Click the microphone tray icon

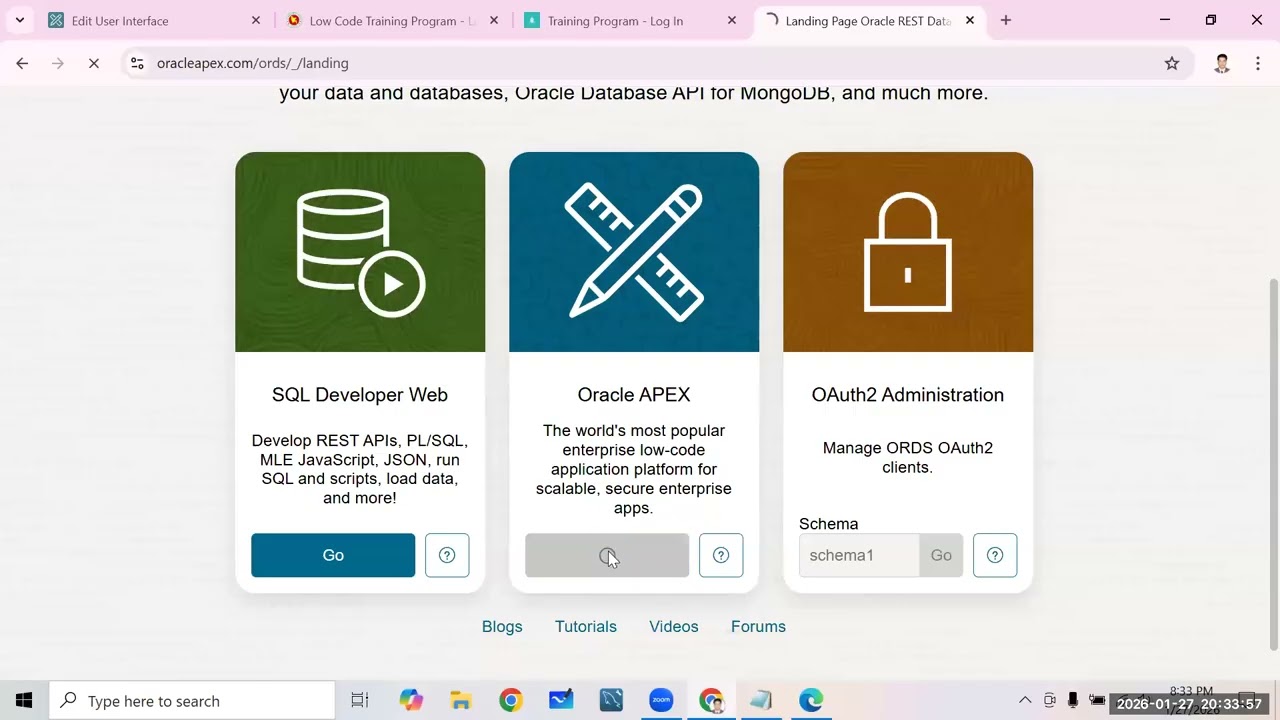[1073, 700]
